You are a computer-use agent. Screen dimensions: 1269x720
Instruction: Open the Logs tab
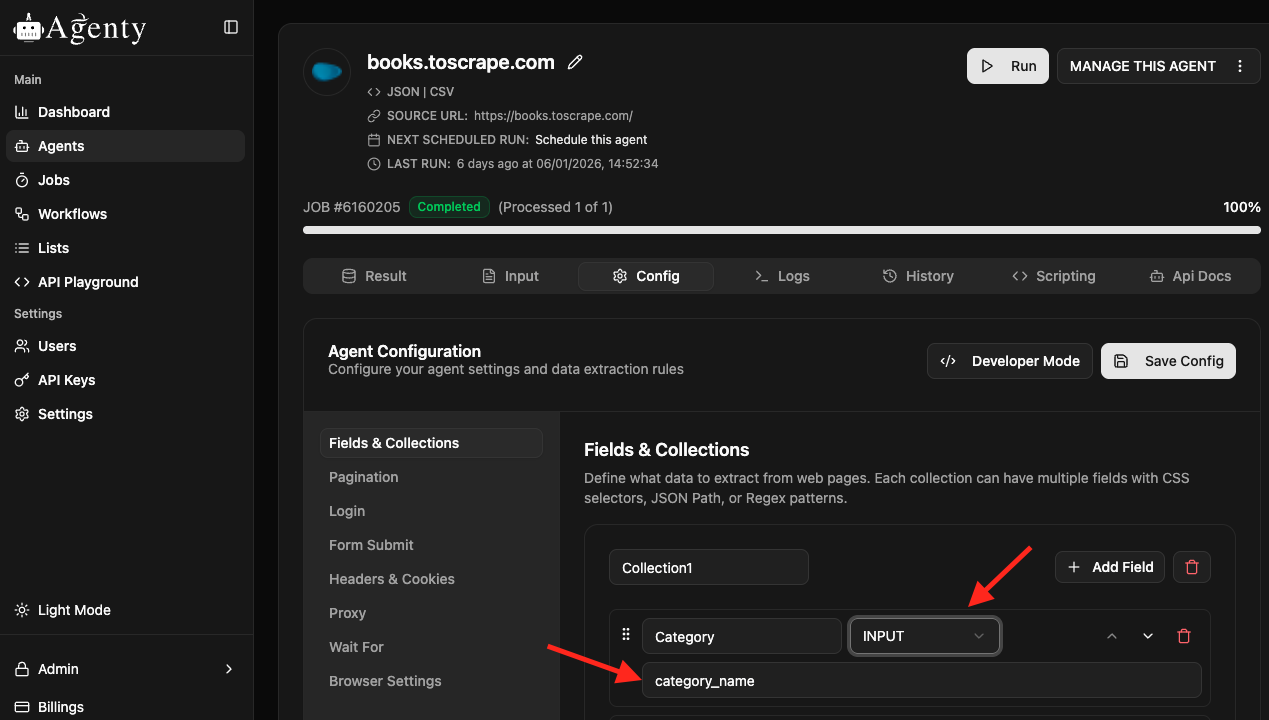pyautogui.click(x=781, y=276)
